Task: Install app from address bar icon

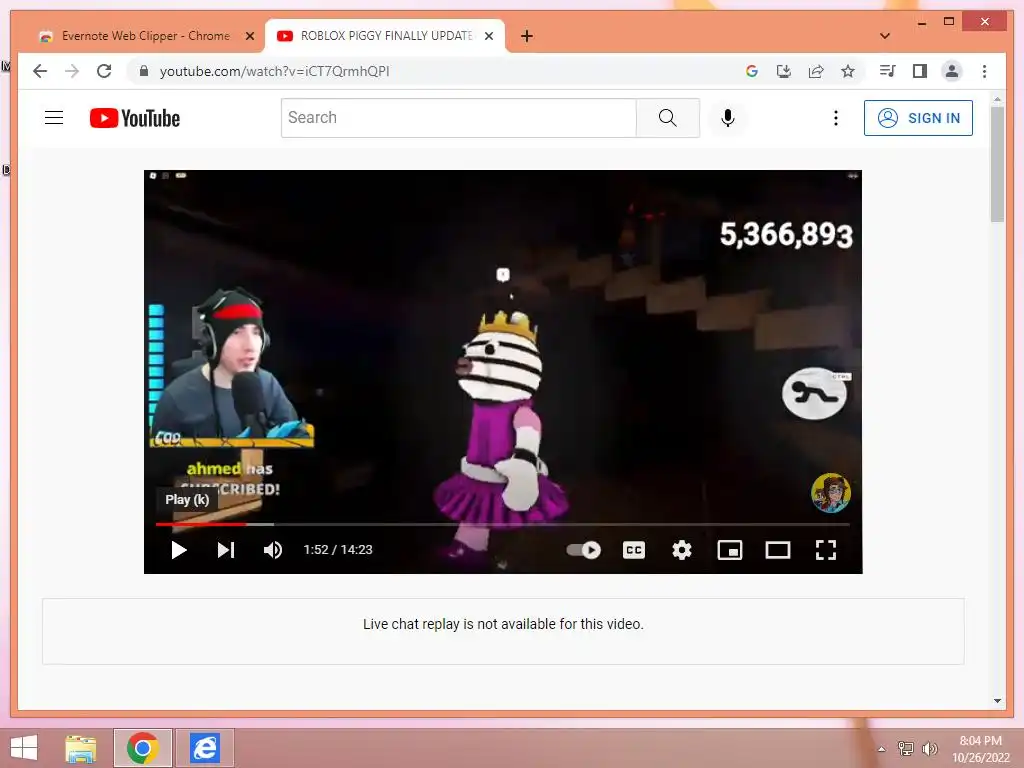Action: [784, 71]
